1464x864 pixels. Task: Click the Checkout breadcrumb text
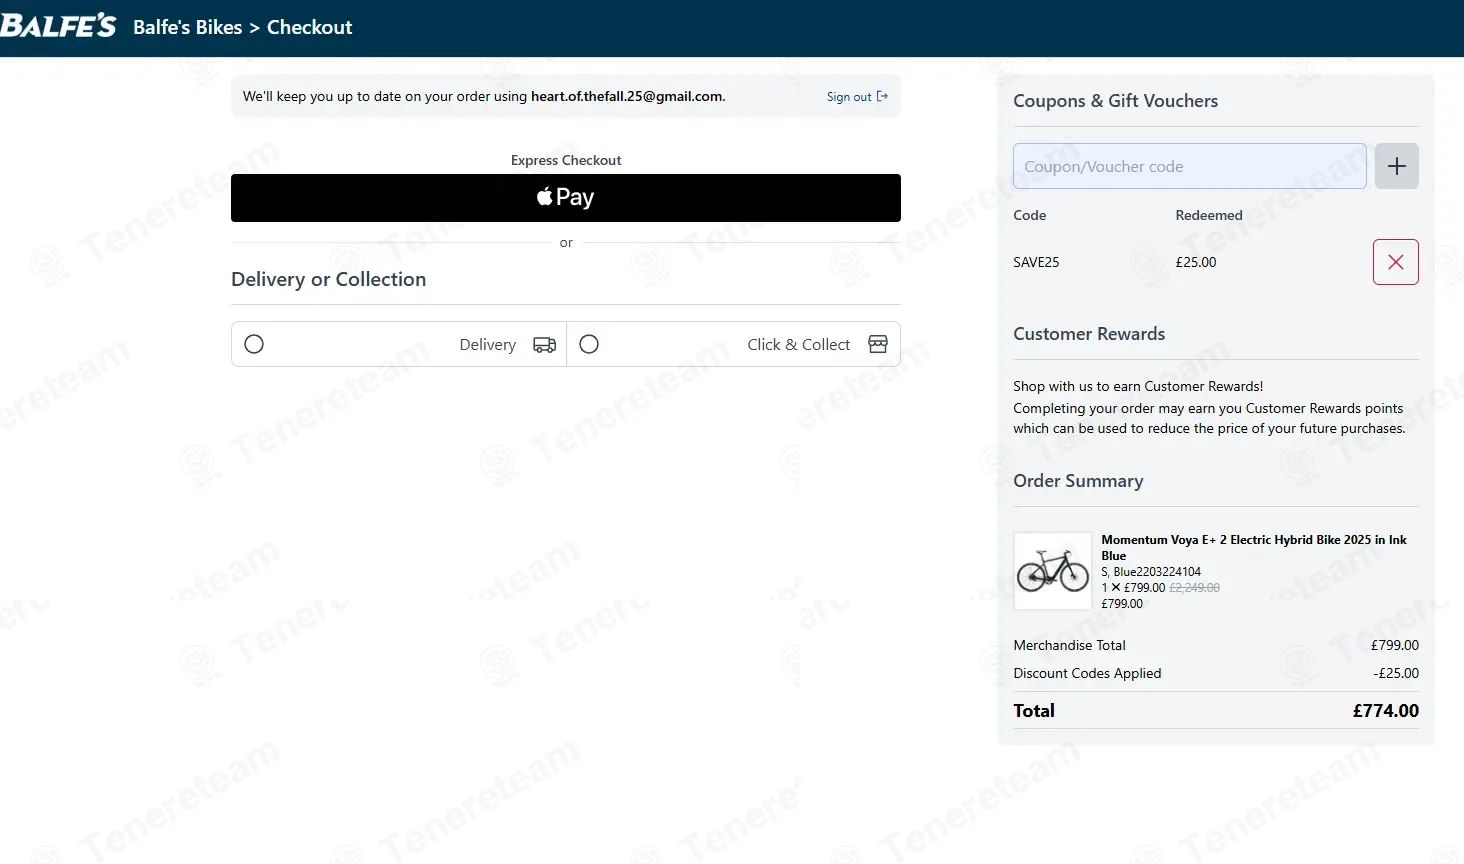pos(309,28)
